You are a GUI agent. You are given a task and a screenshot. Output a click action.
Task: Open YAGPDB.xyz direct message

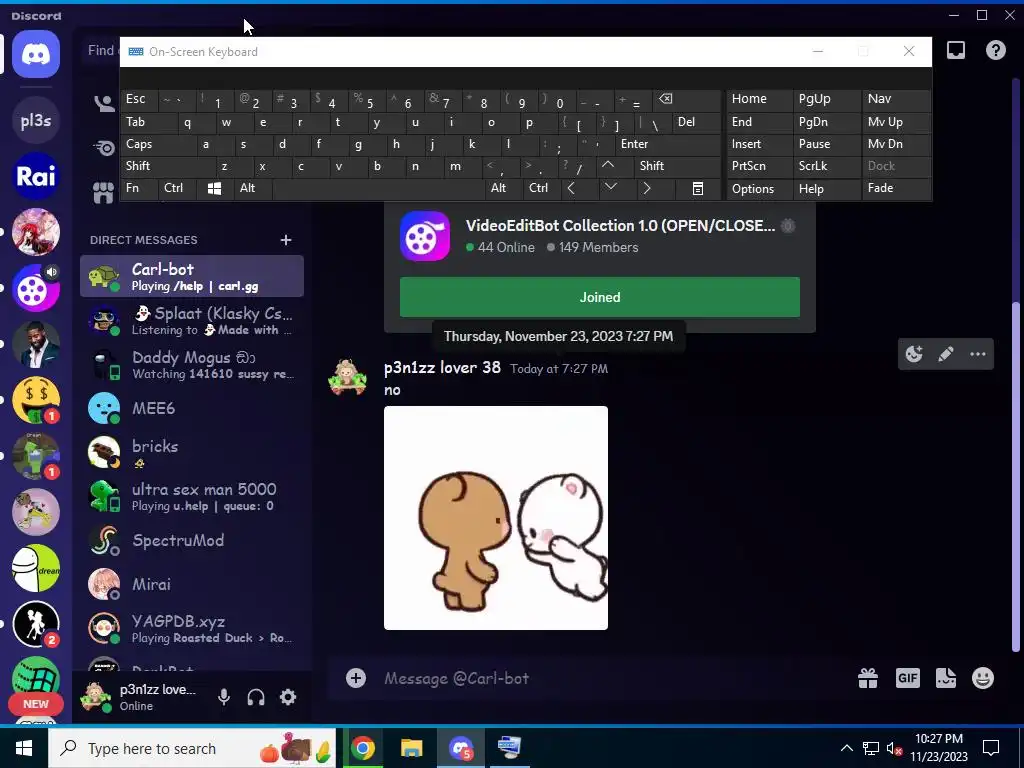click(x=192, y=628)
